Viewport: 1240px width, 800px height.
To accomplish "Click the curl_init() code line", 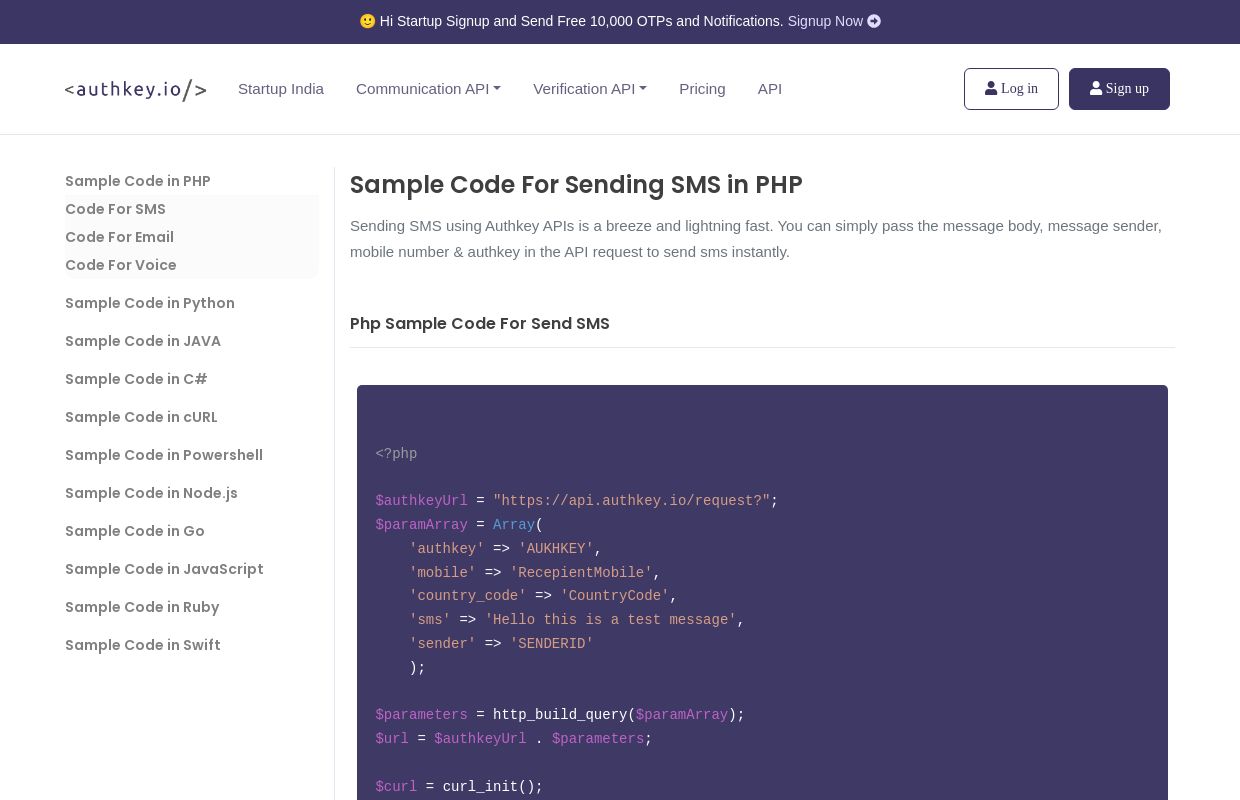I will (x=459, y=787).
